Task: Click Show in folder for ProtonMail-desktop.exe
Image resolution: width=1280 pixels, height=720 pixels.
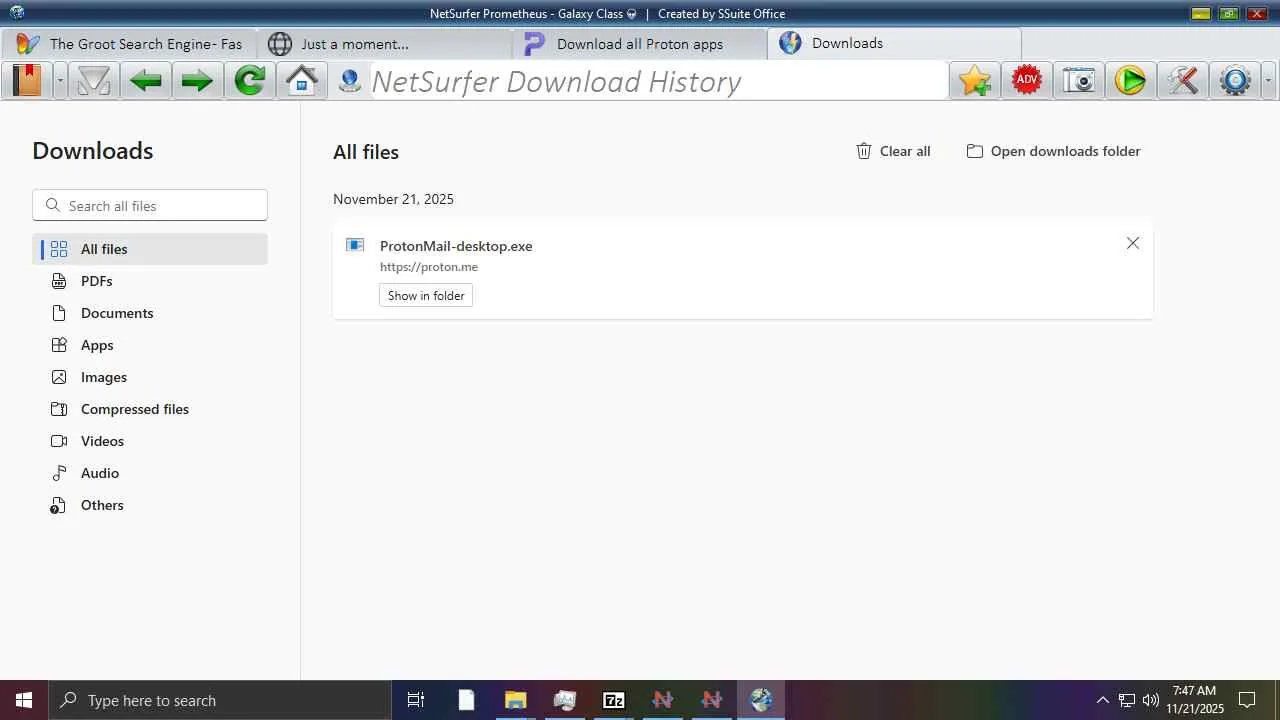Action: click(426, 295)
